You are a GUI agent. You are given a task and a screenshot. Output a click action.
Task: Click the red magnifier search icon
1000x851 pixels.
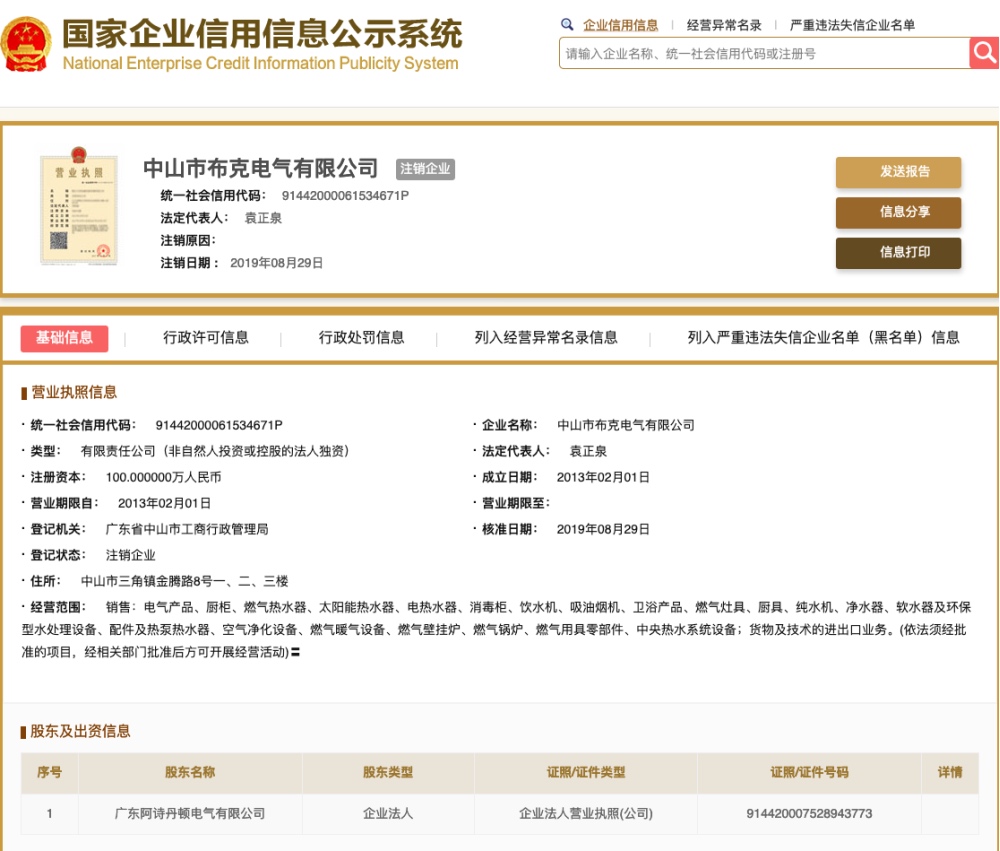(x=984, y=52)
